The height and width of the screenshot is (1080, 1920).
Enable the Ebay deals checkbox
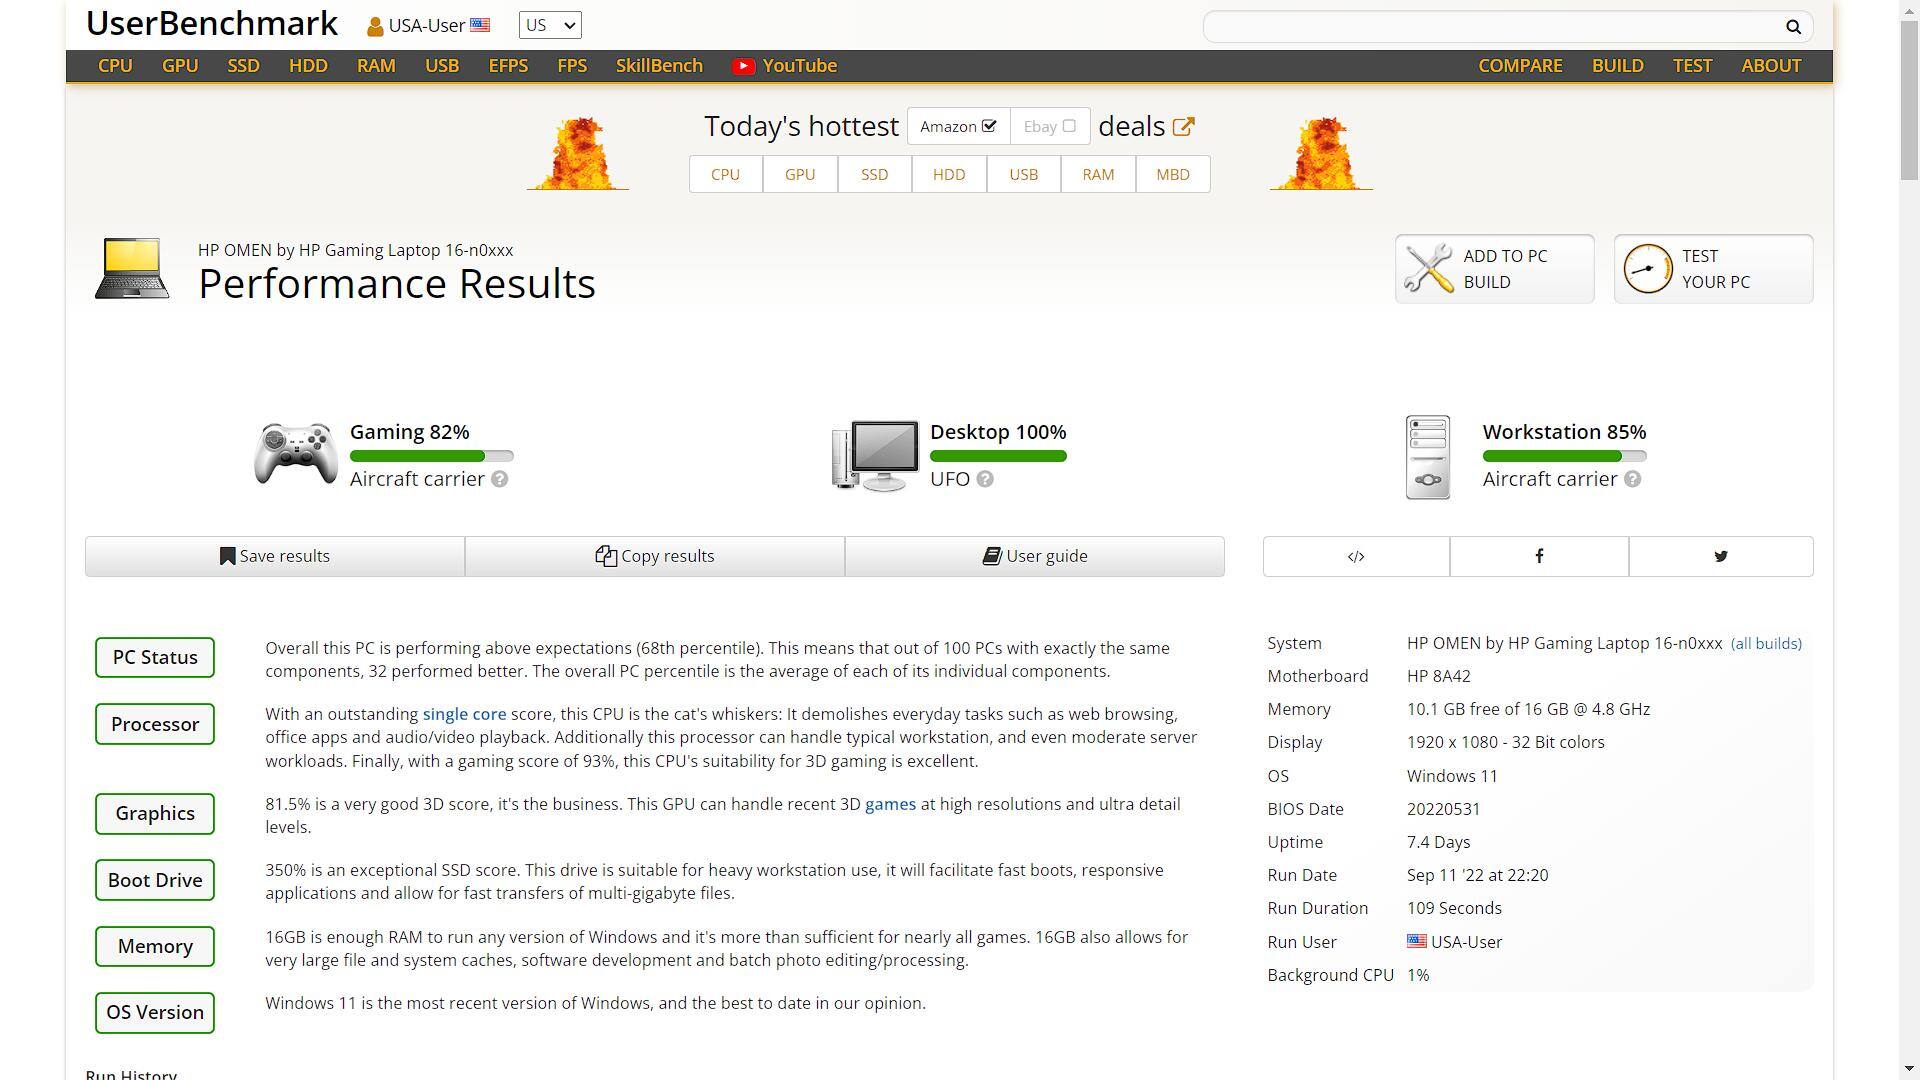click(x=1070, y=126)
